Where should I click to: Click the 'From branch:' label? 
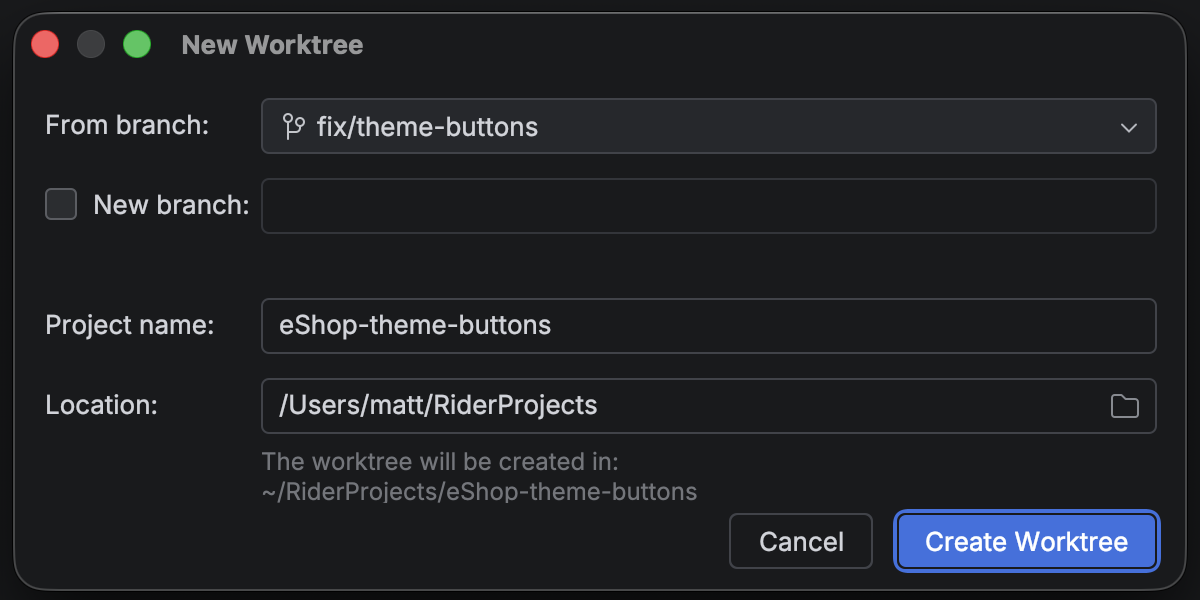[x=127, y=126]
